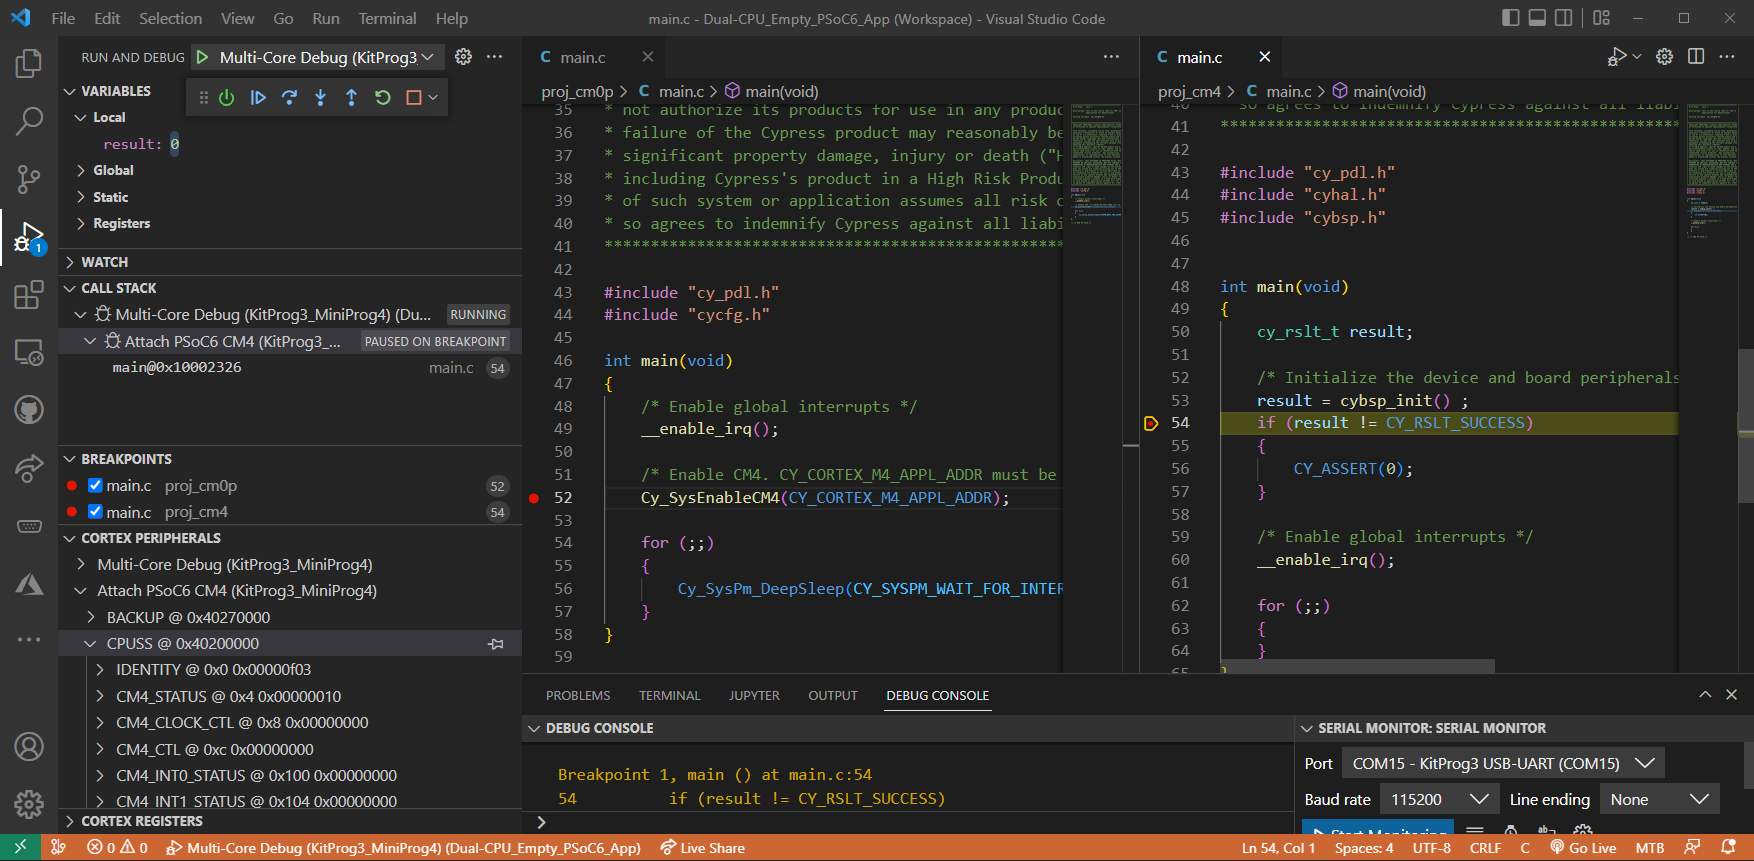Viewport: 1754px width, 861px height.
Task: Open Source Control in activity bar
Action: 28,179
